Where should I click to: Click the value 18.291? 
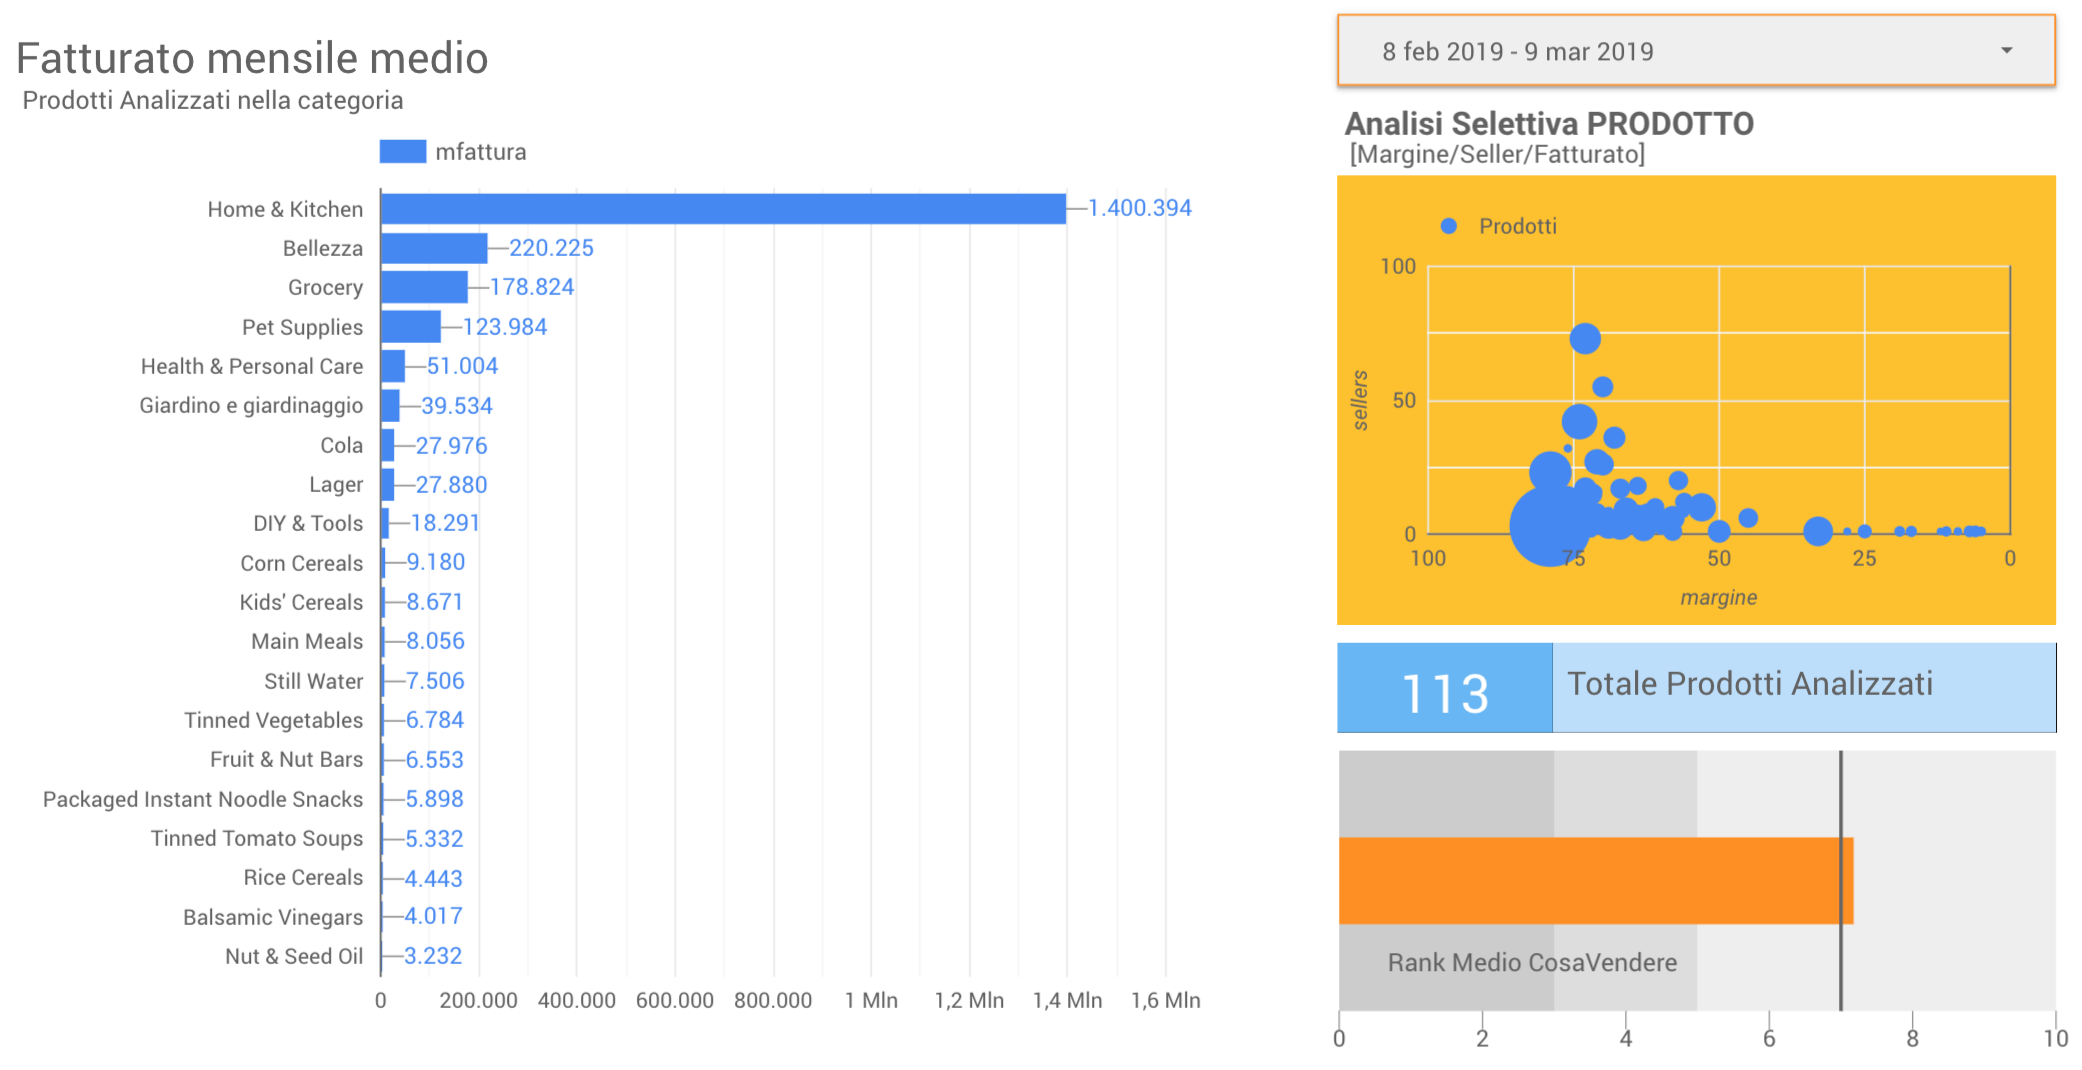click(445, 523)
